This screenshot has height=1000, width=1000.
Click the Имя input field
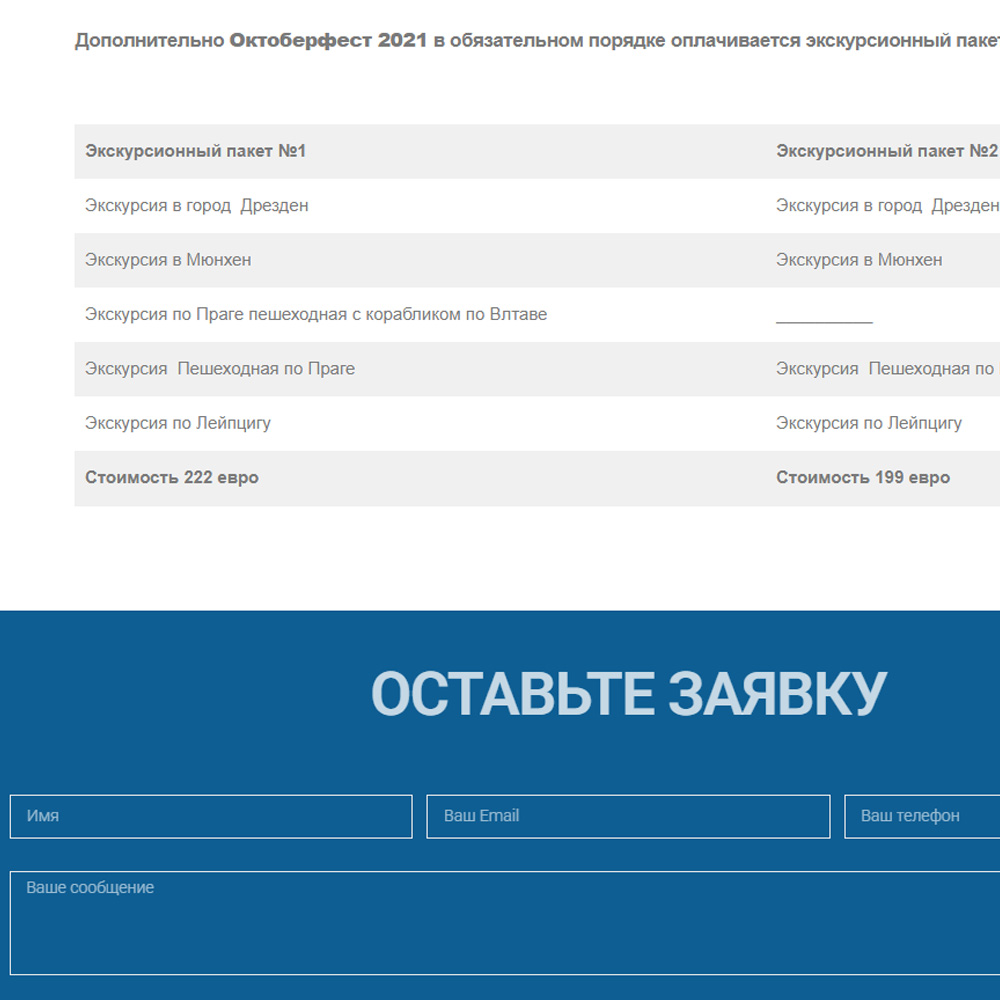point(210,816)
